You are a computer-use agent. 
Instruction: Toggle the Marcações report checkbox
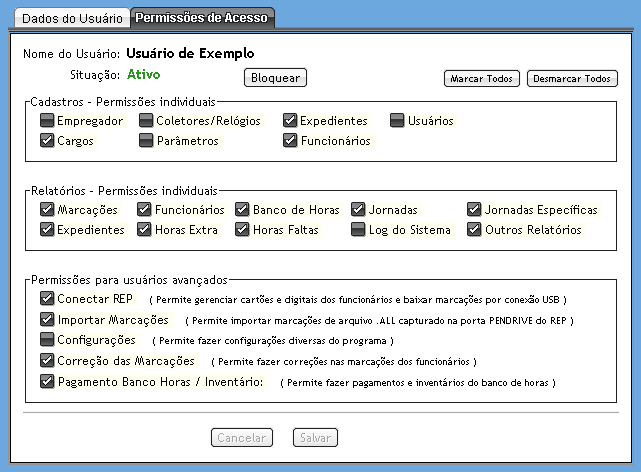click(x=47, y=210)
